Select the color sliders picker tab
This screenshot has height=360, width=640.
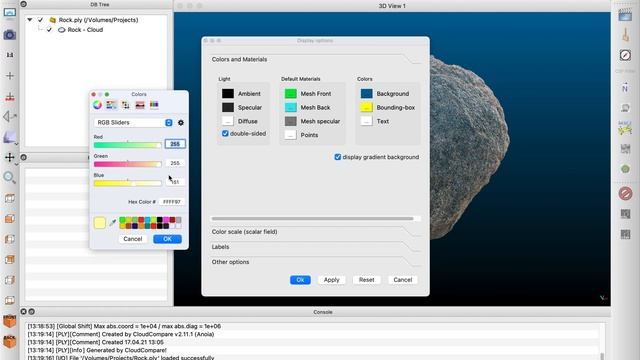coord(111,105)
